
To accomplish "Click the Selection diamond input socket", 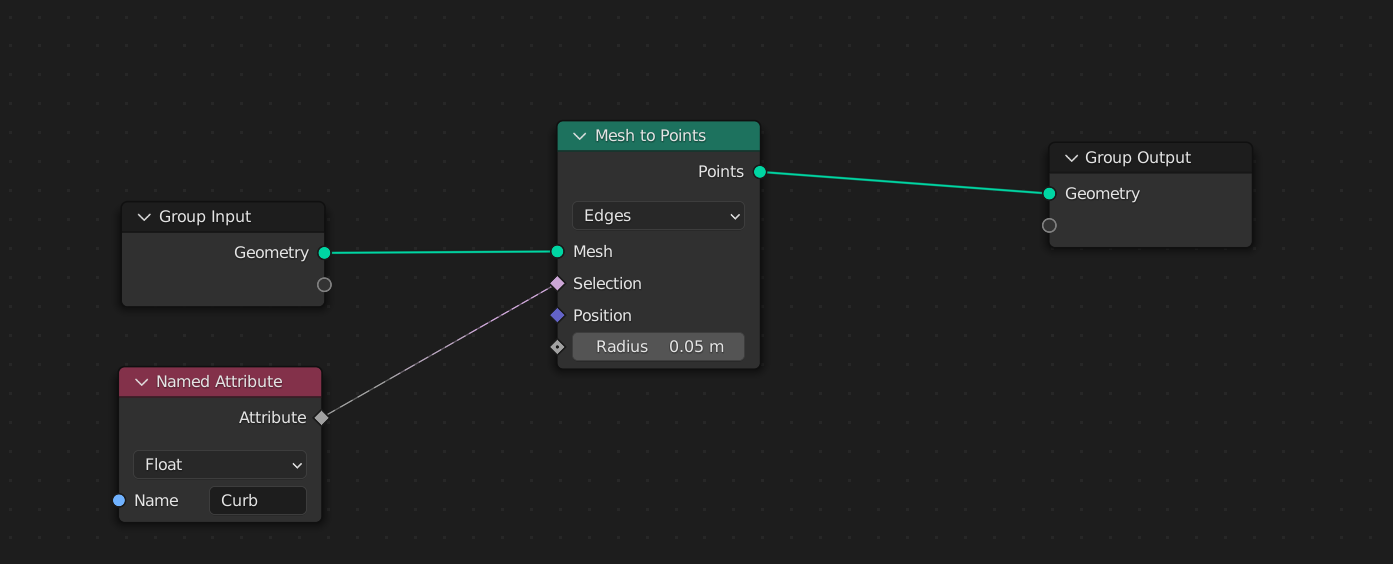I will (x=558, y=284).
